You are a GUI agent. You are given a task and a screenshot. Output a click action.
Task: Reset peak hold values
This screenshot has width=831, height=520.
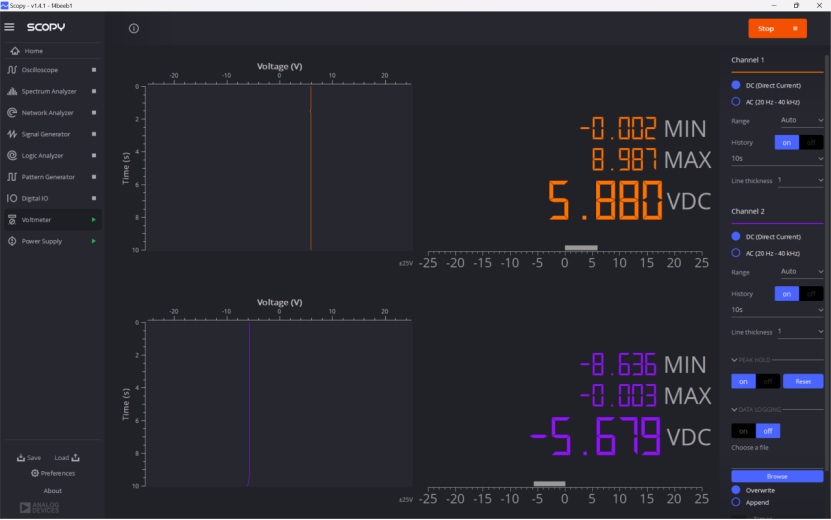pyautogui.click(x=803, y=381)
